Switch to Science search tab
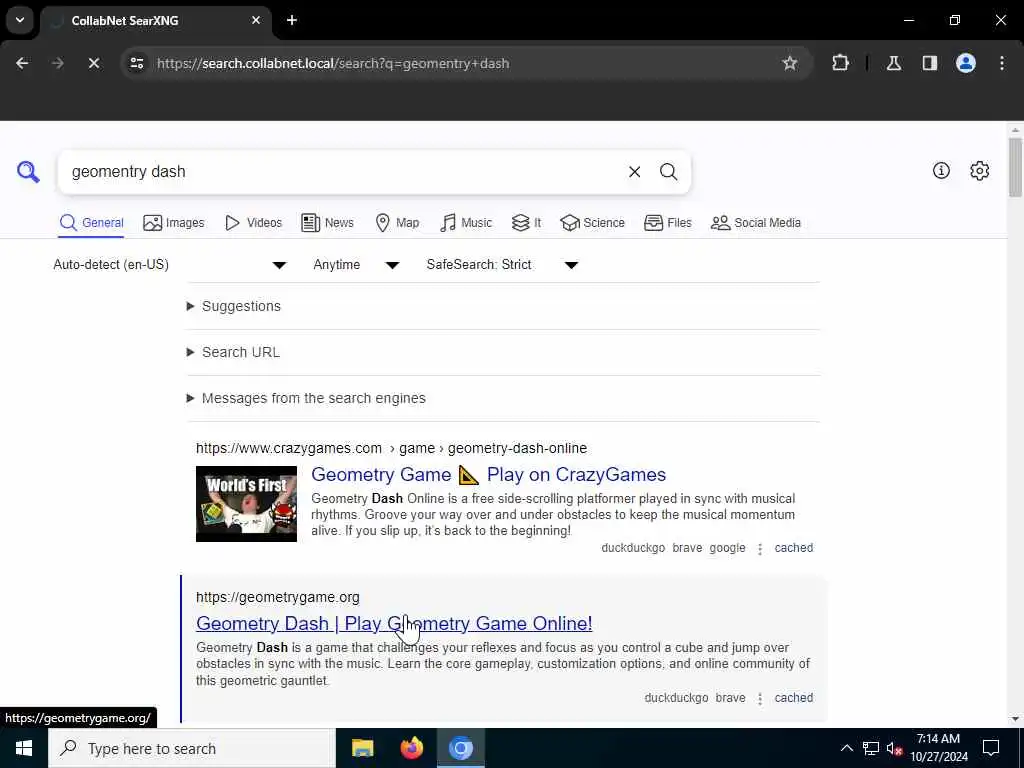 point(592,223)
